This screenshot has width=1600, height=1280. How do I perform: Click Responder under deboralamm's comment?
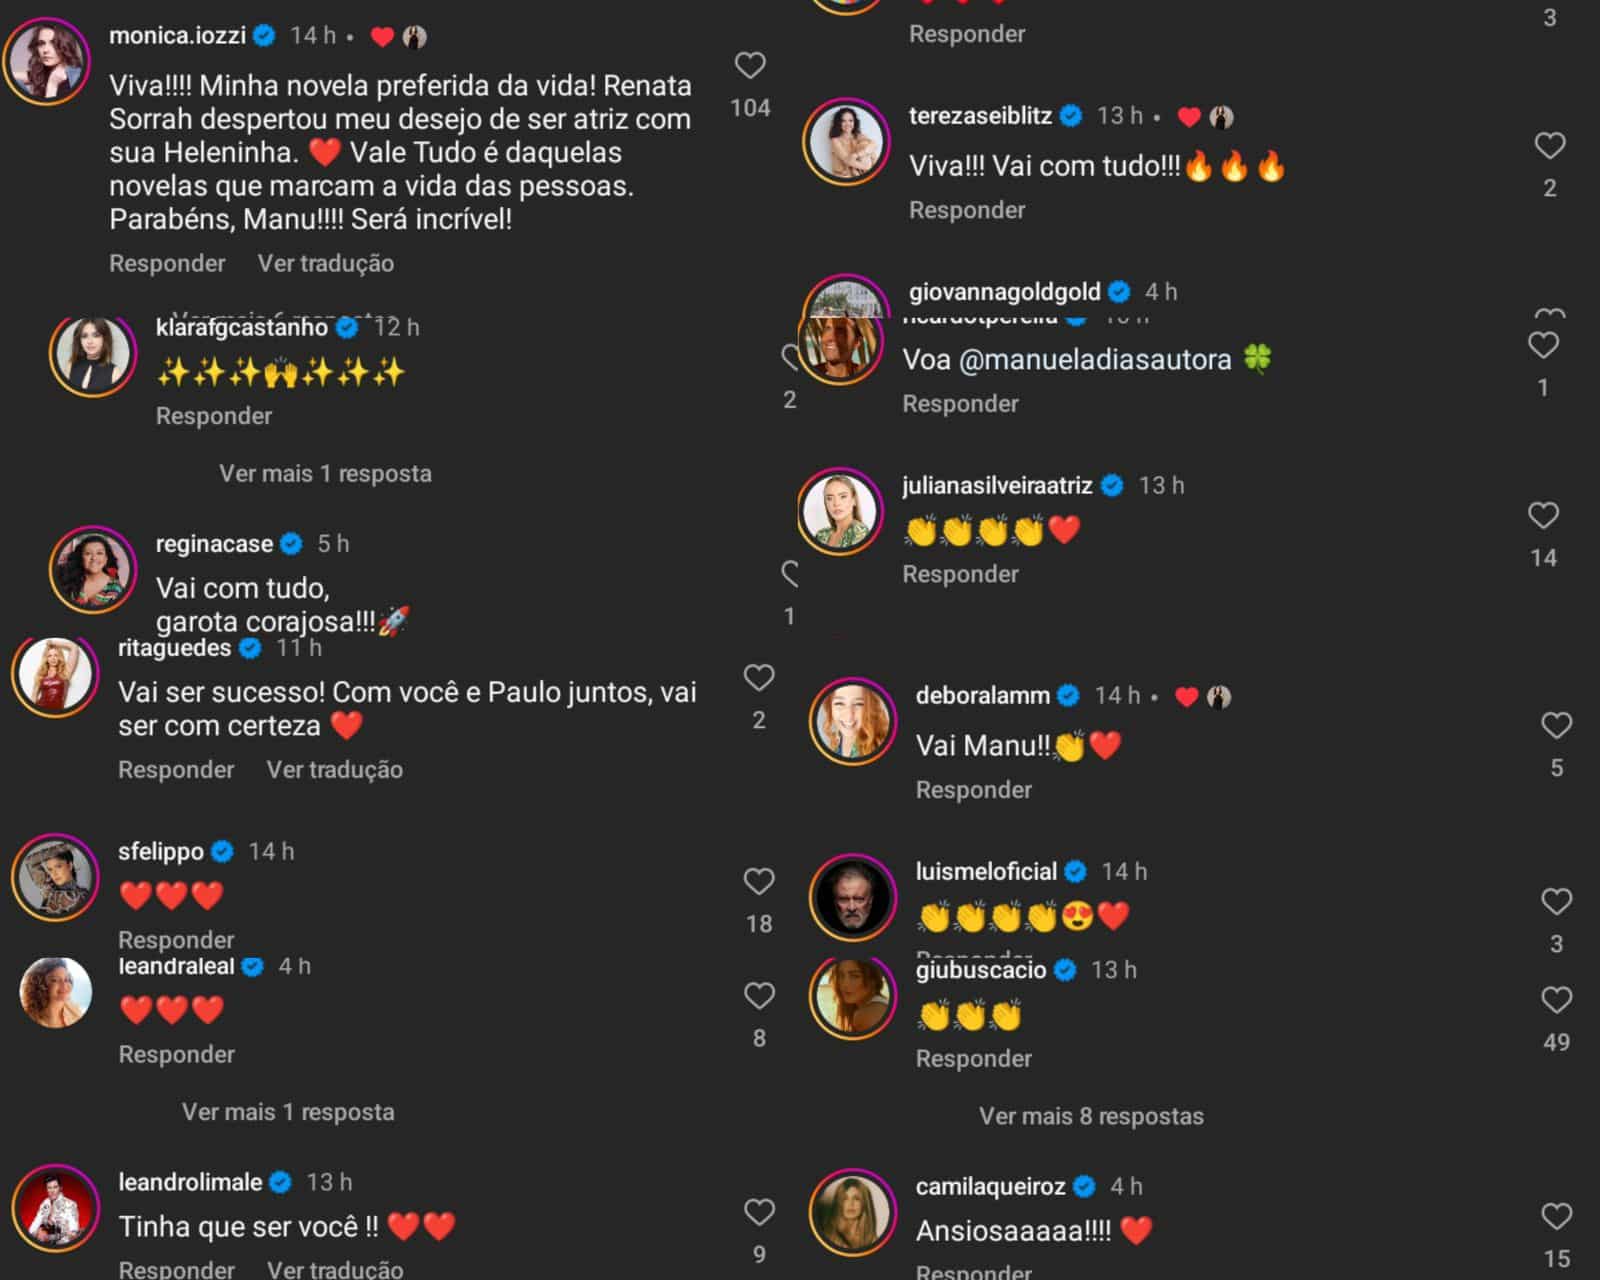(973, 790)
